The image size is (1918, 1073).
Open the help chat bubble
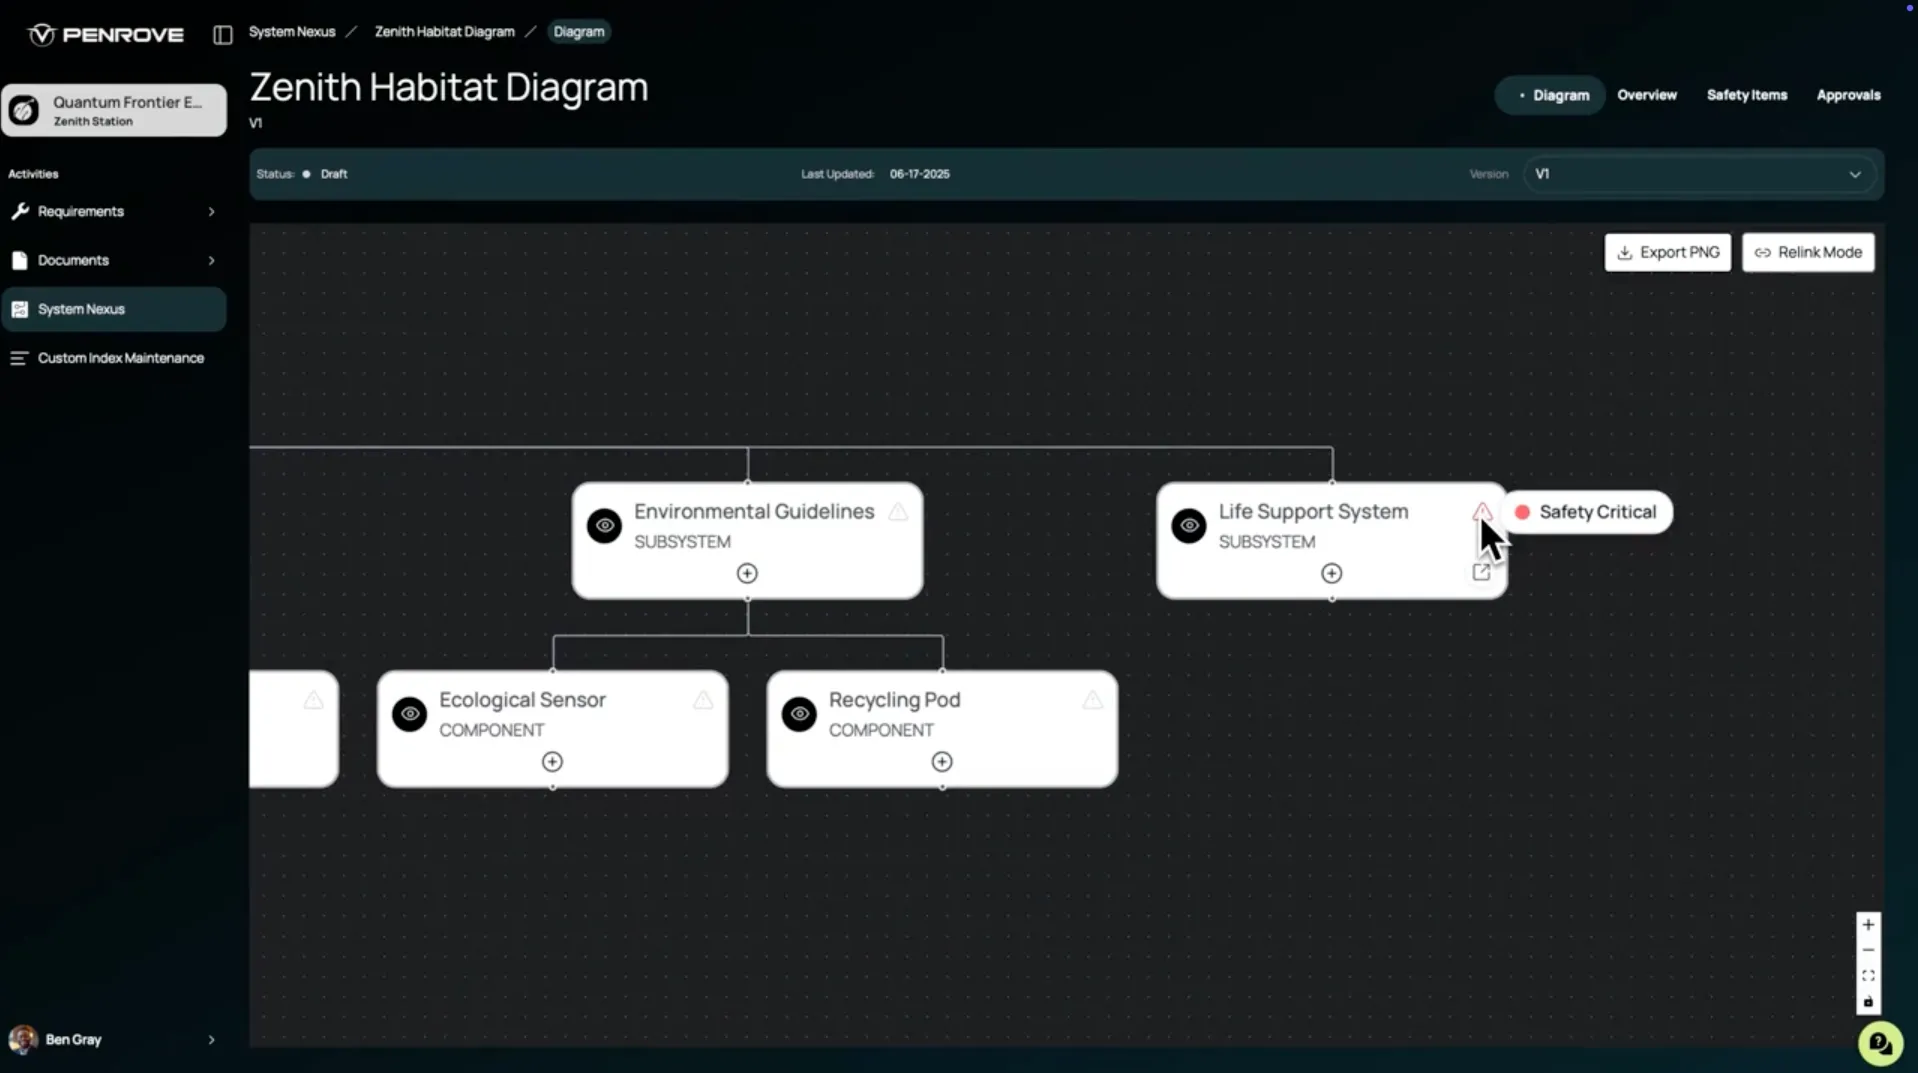(1880, 1043)
